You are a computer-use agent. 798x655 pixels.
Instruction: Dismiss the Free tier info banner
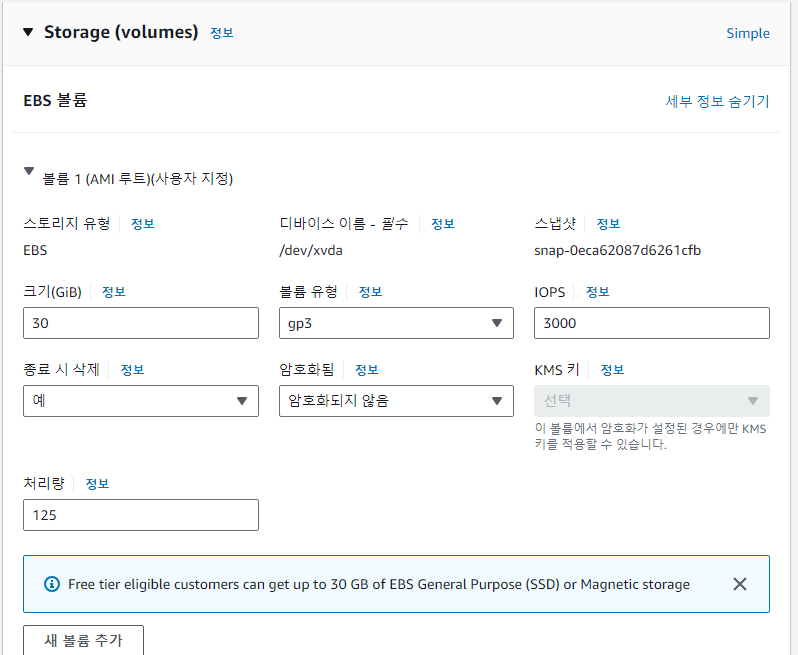click(740, 584)
